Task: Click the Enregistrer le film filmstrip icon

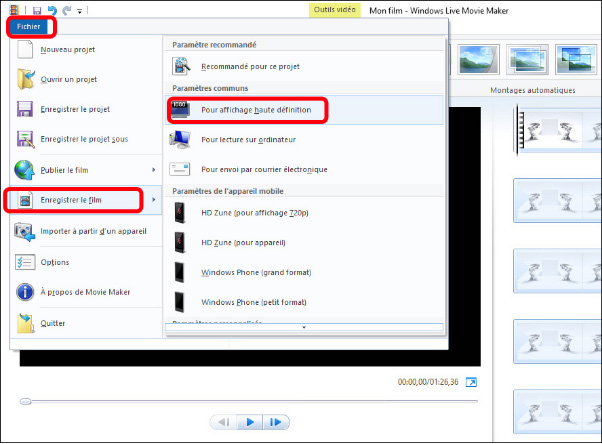Action: click(x=25, y=200)
